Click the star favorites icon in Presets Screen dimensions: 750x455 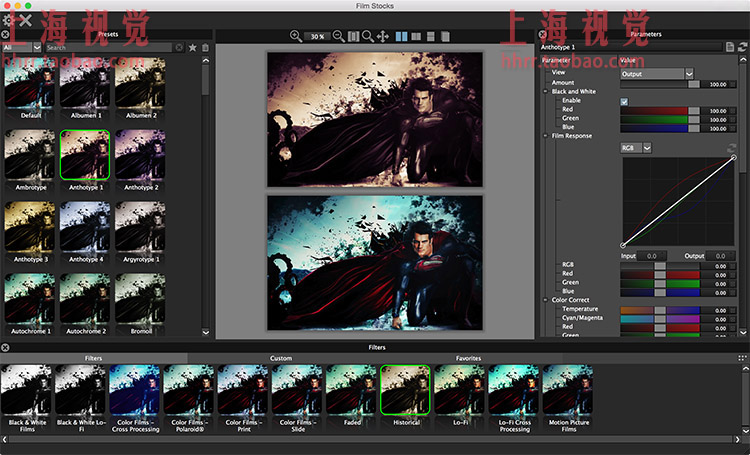[192, 47]
